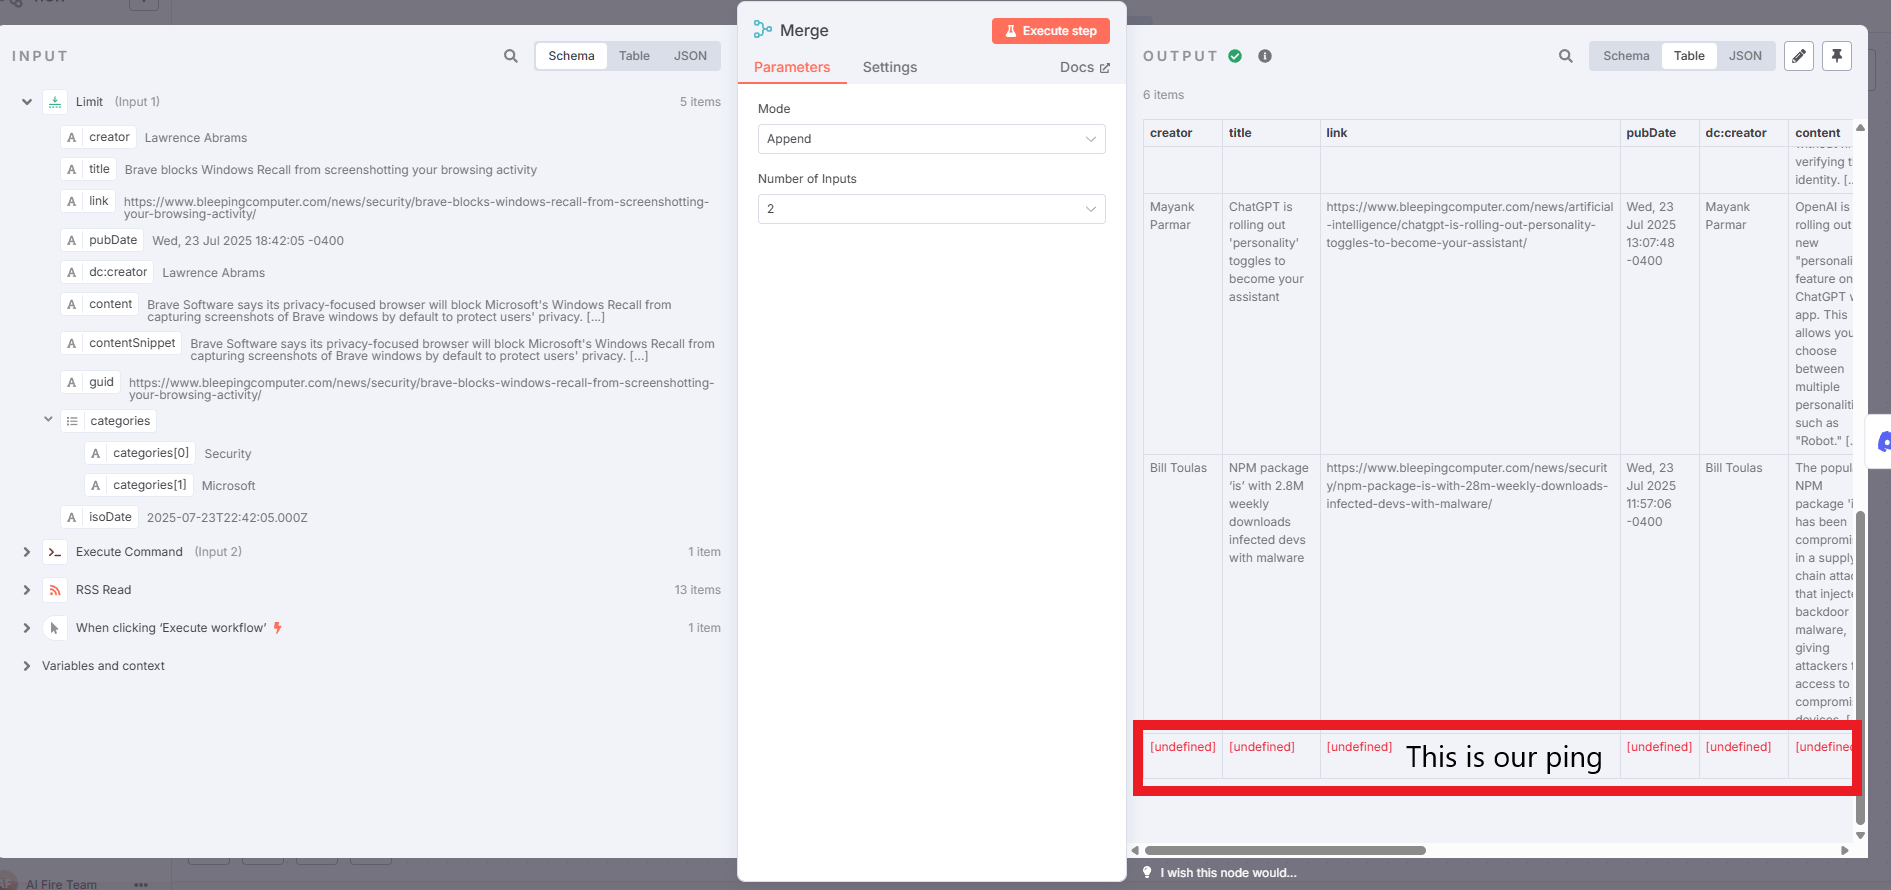Expand the Execute Command input
Image resolution: width=1891 pixels, height=890 pixels.
(27, 552)
